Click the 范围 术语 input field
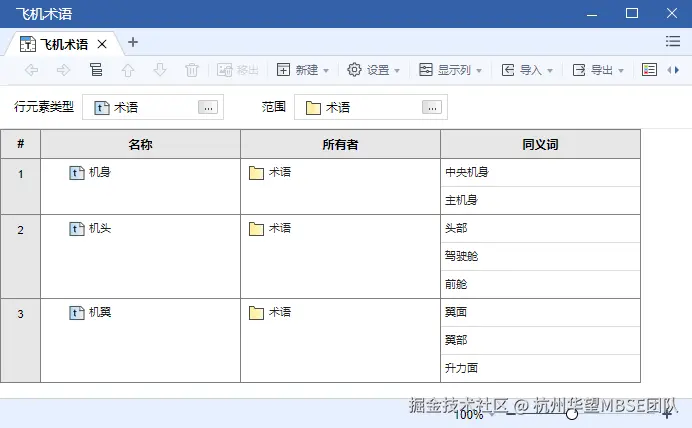The image size is (692, 428). (371, 107)
